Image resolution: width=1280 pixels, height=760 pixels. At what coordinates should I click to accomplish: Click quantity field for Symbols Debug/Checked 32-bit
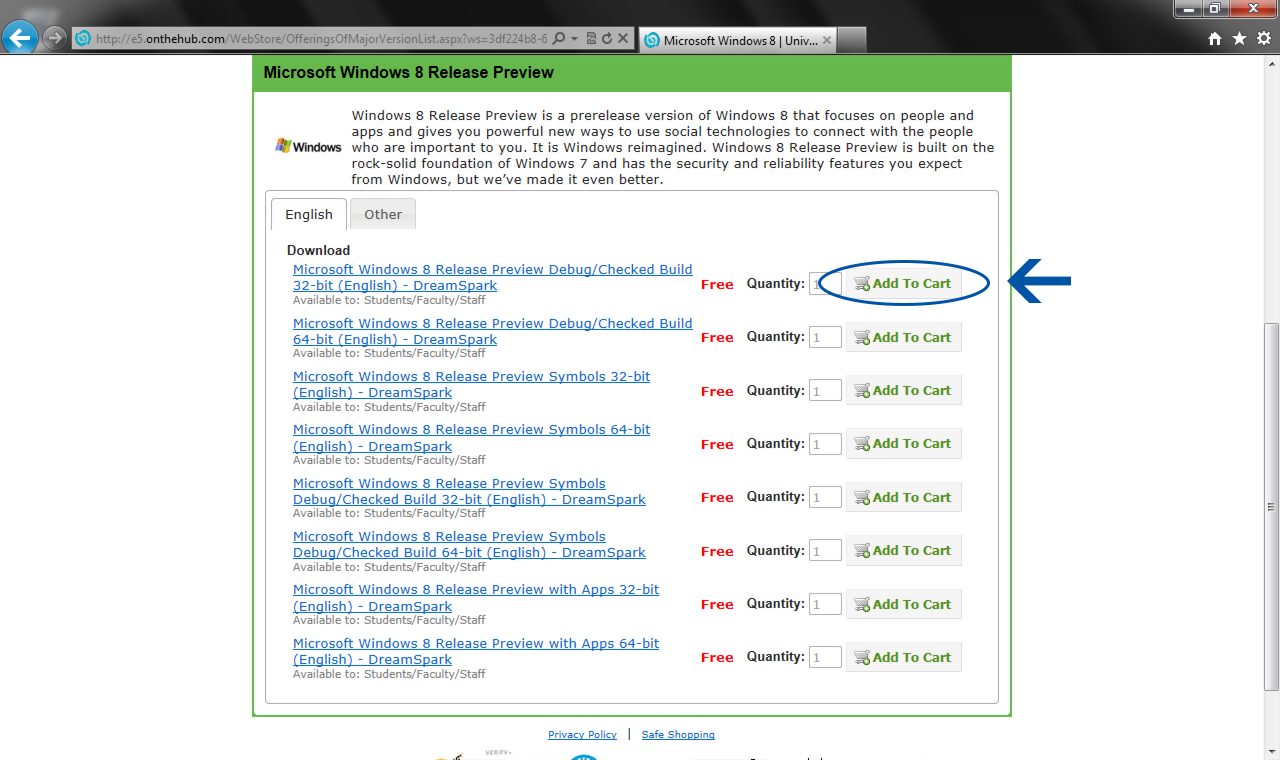coord(825,497)
